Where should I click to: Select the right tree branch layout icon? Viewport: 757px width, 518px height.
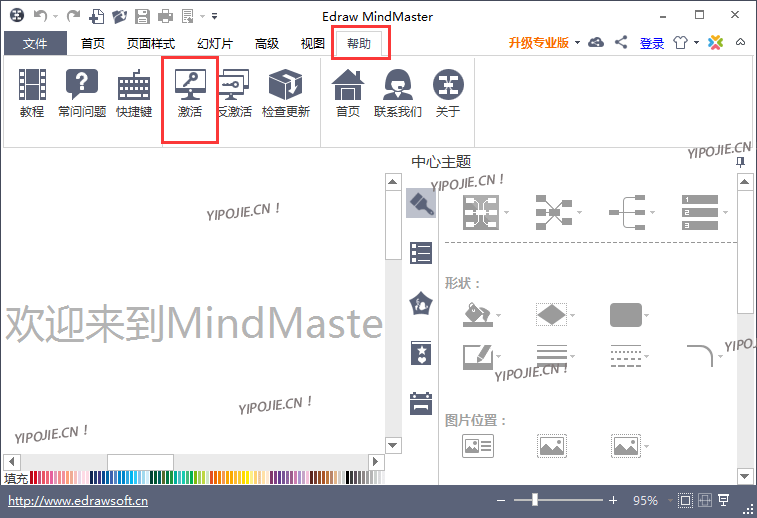pos(627,212)
